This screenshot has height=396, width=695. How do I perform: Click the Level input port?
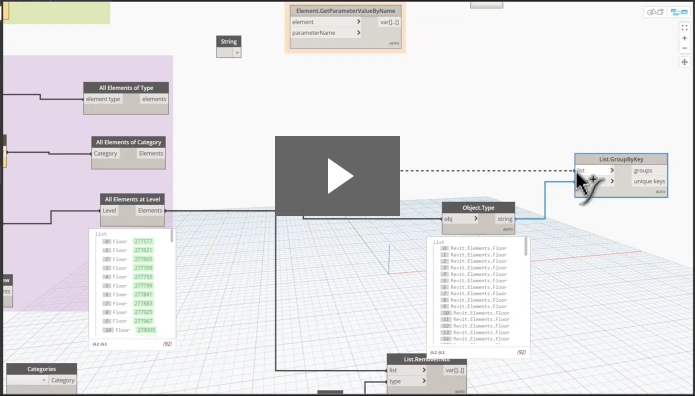click(109, 211)
